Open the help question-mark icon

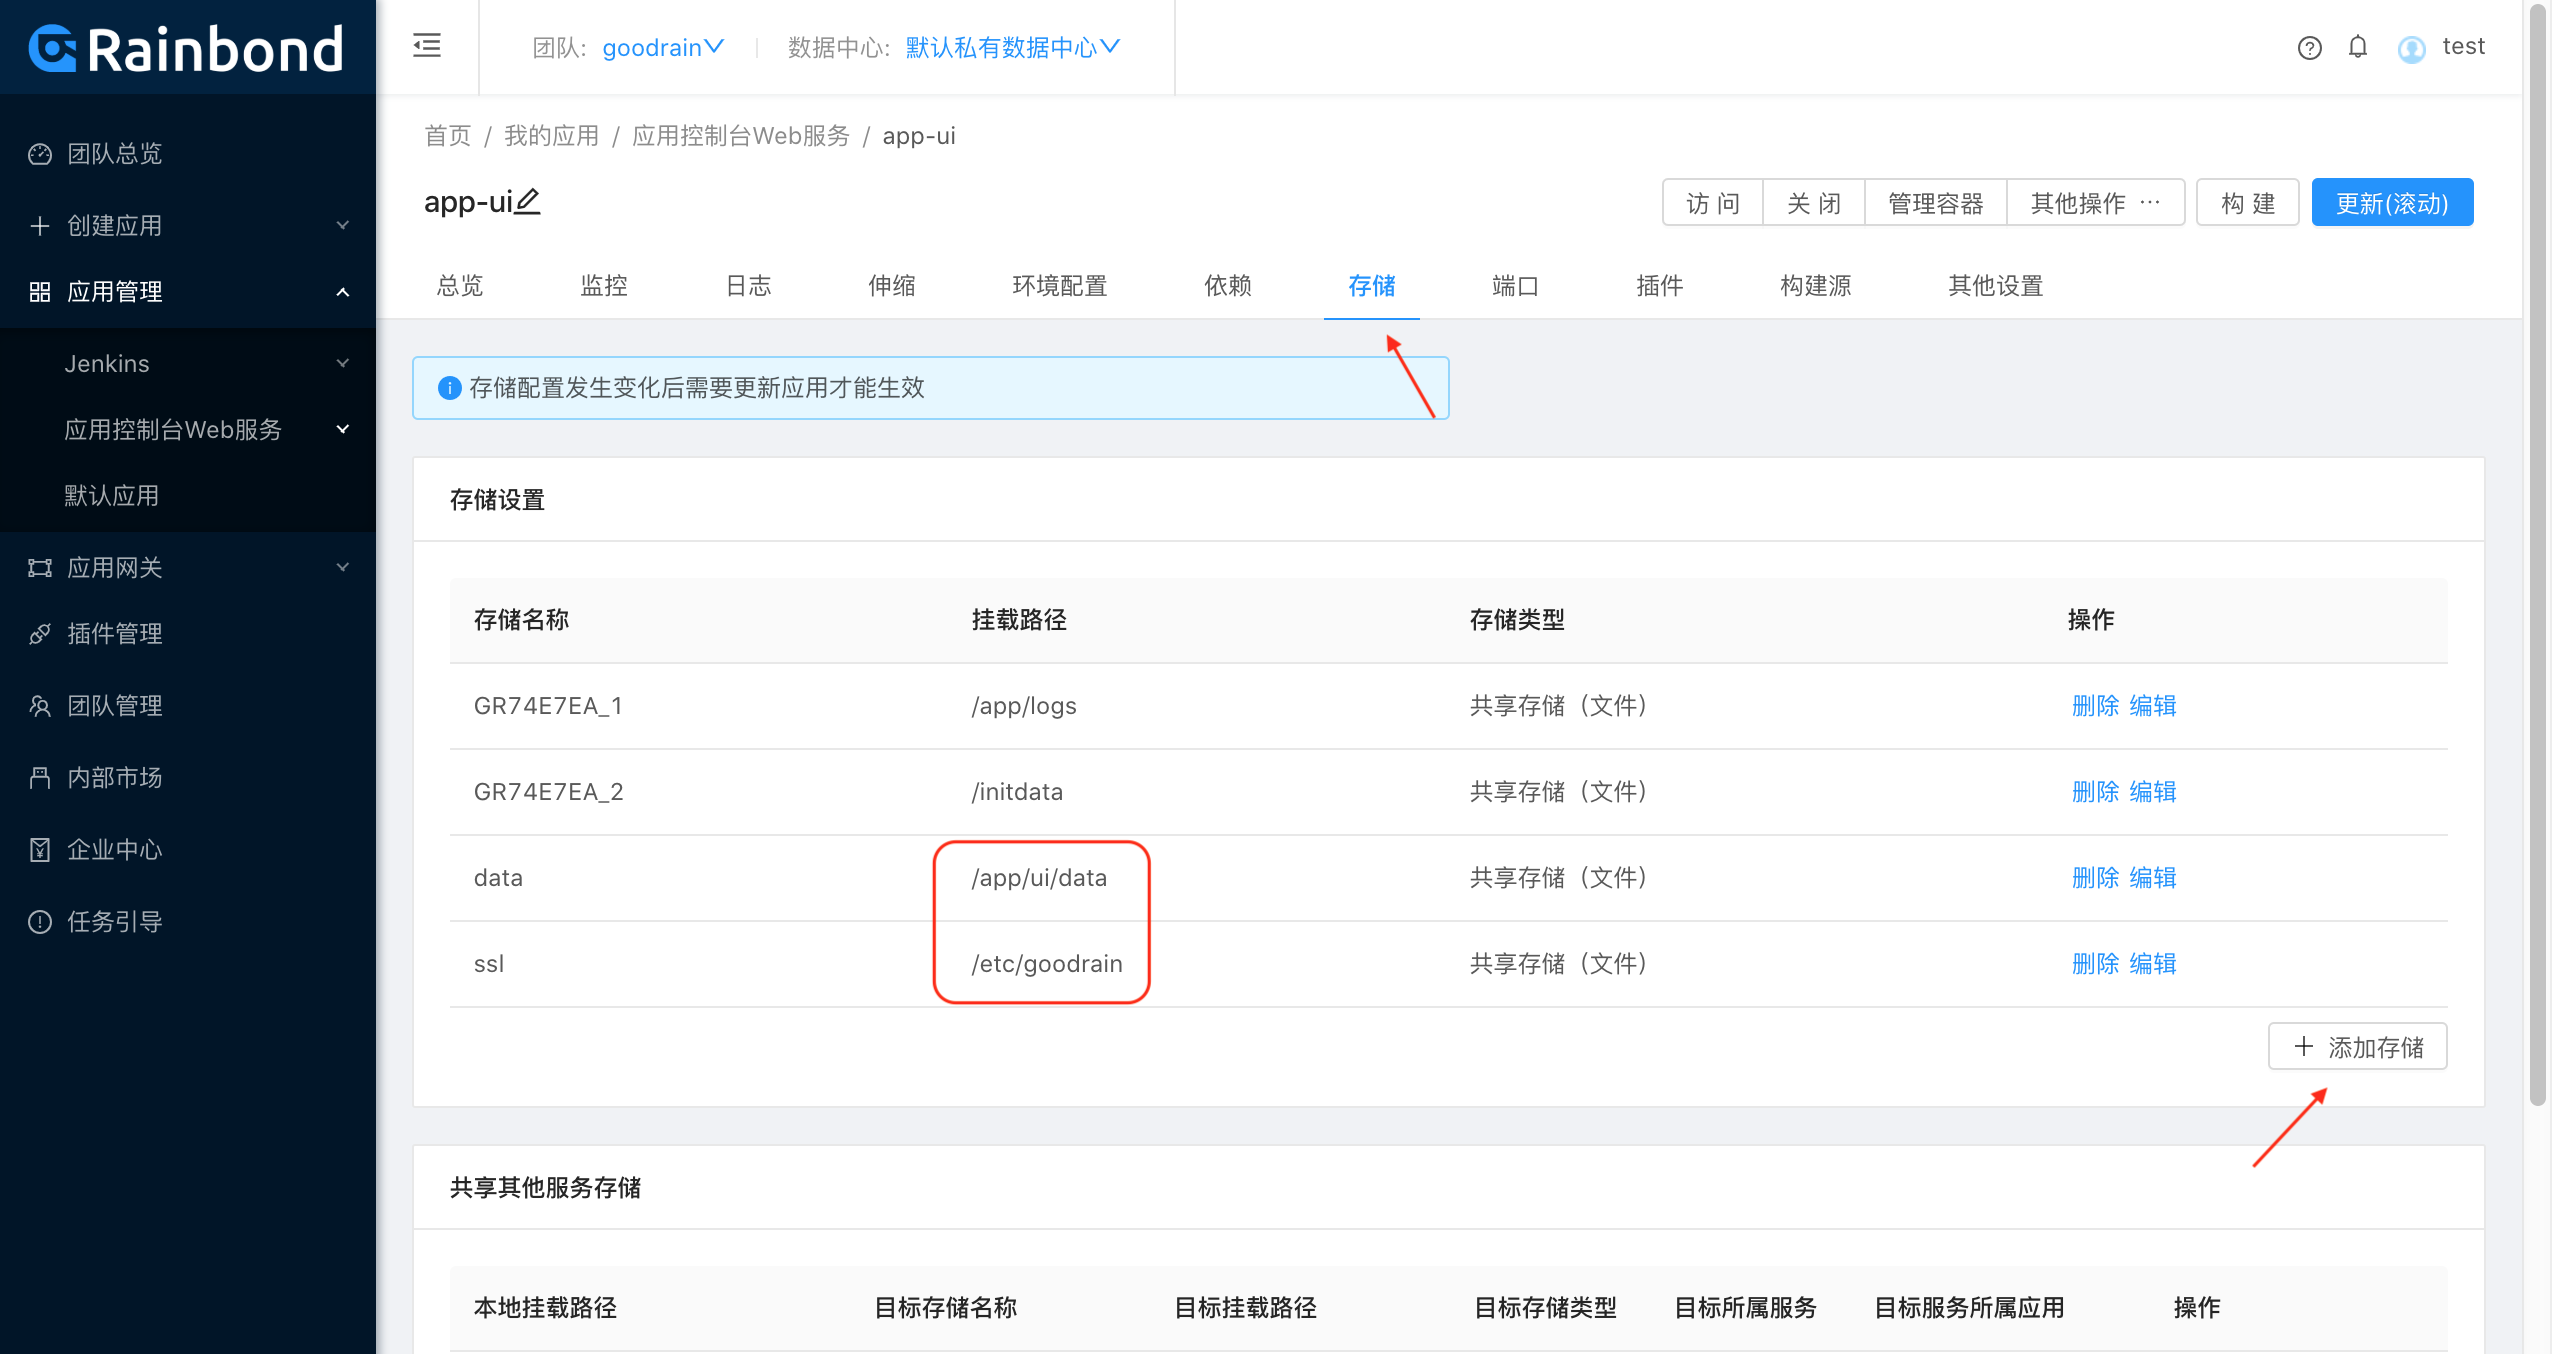click(2309, 48)
